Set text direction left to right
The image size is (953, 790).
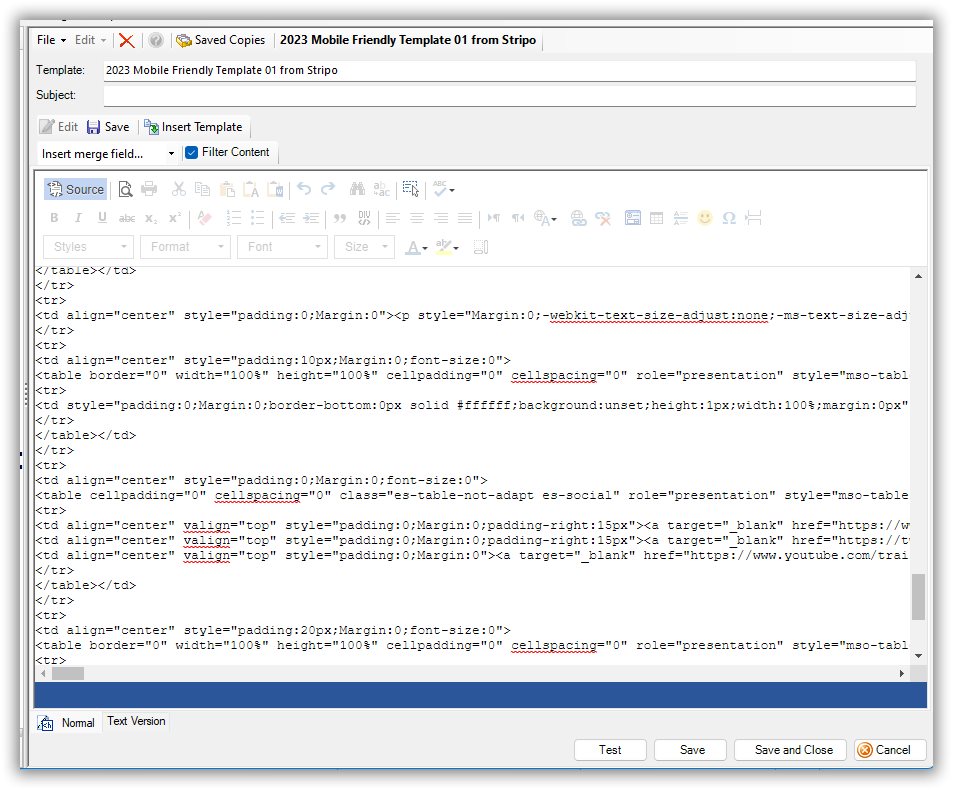[x=494, y=218]
